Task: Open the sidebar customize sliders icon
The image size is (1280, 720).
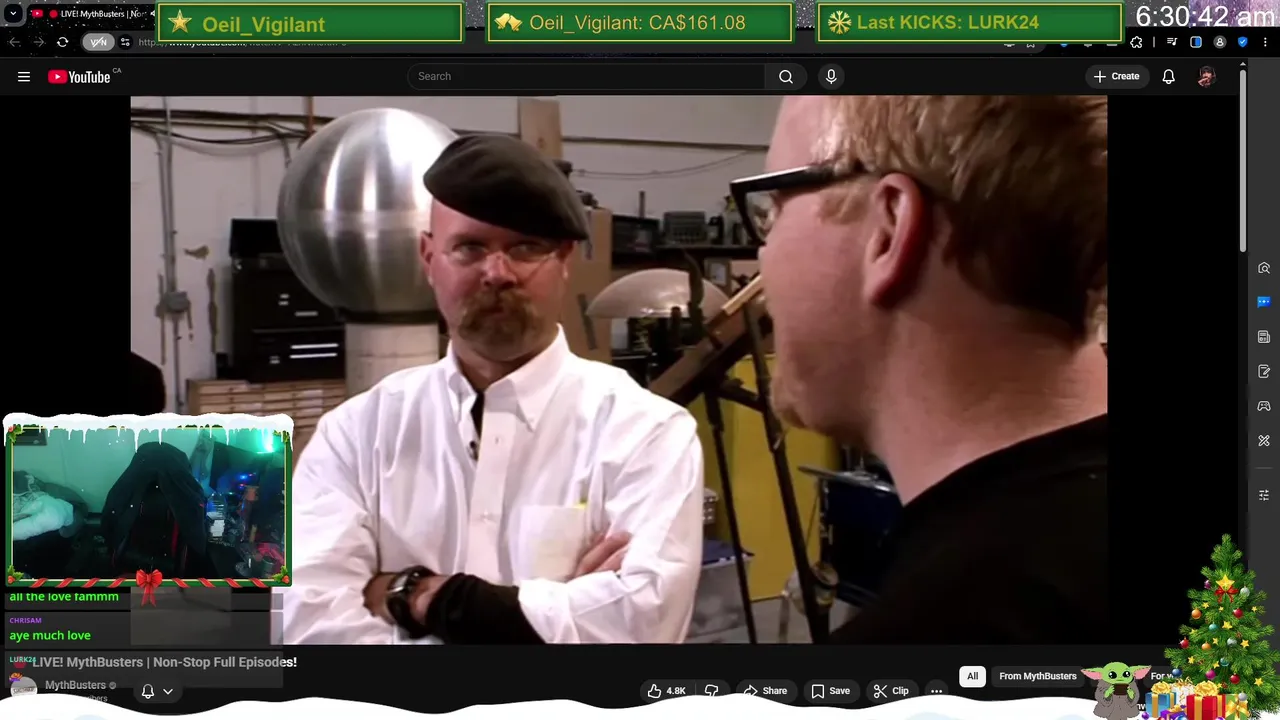Action: pyautogui.click(x=1264, y=495)
